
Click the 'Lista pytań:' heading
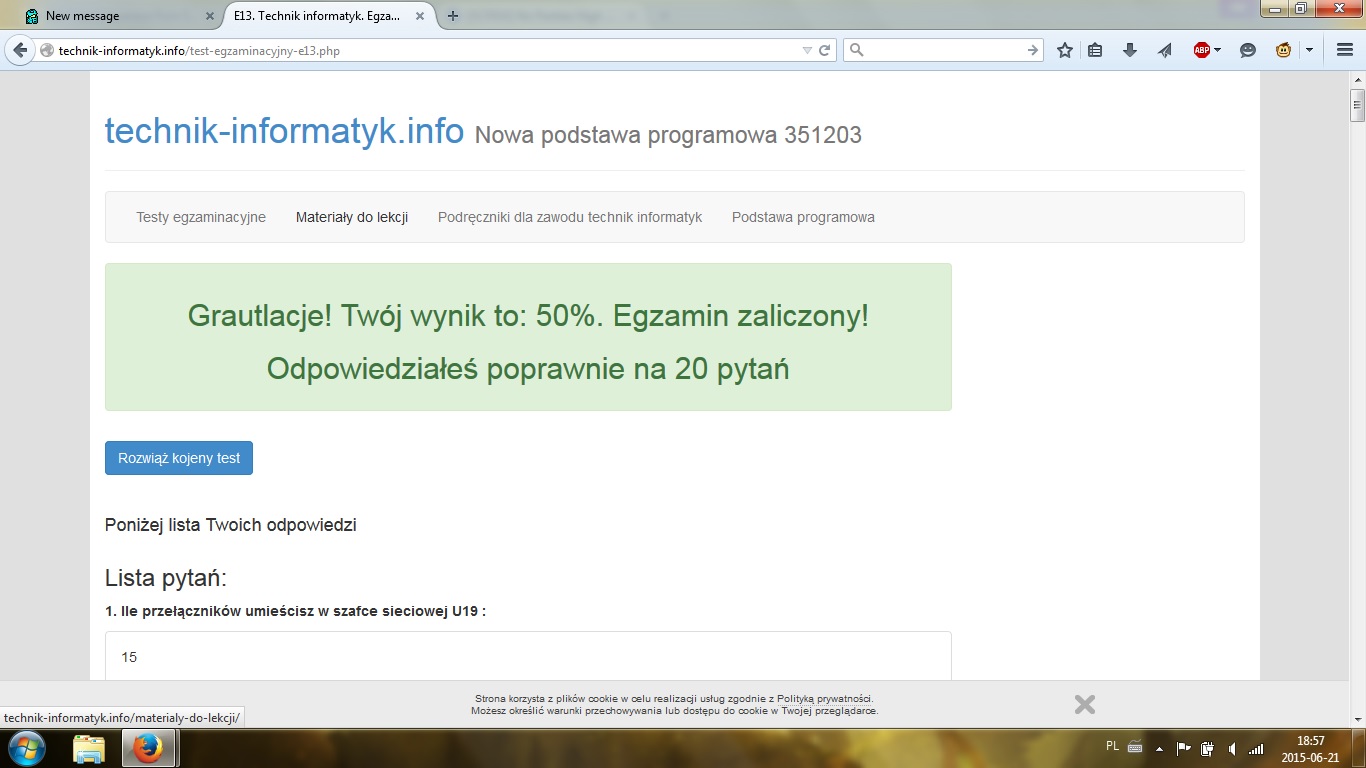[166, 578]
